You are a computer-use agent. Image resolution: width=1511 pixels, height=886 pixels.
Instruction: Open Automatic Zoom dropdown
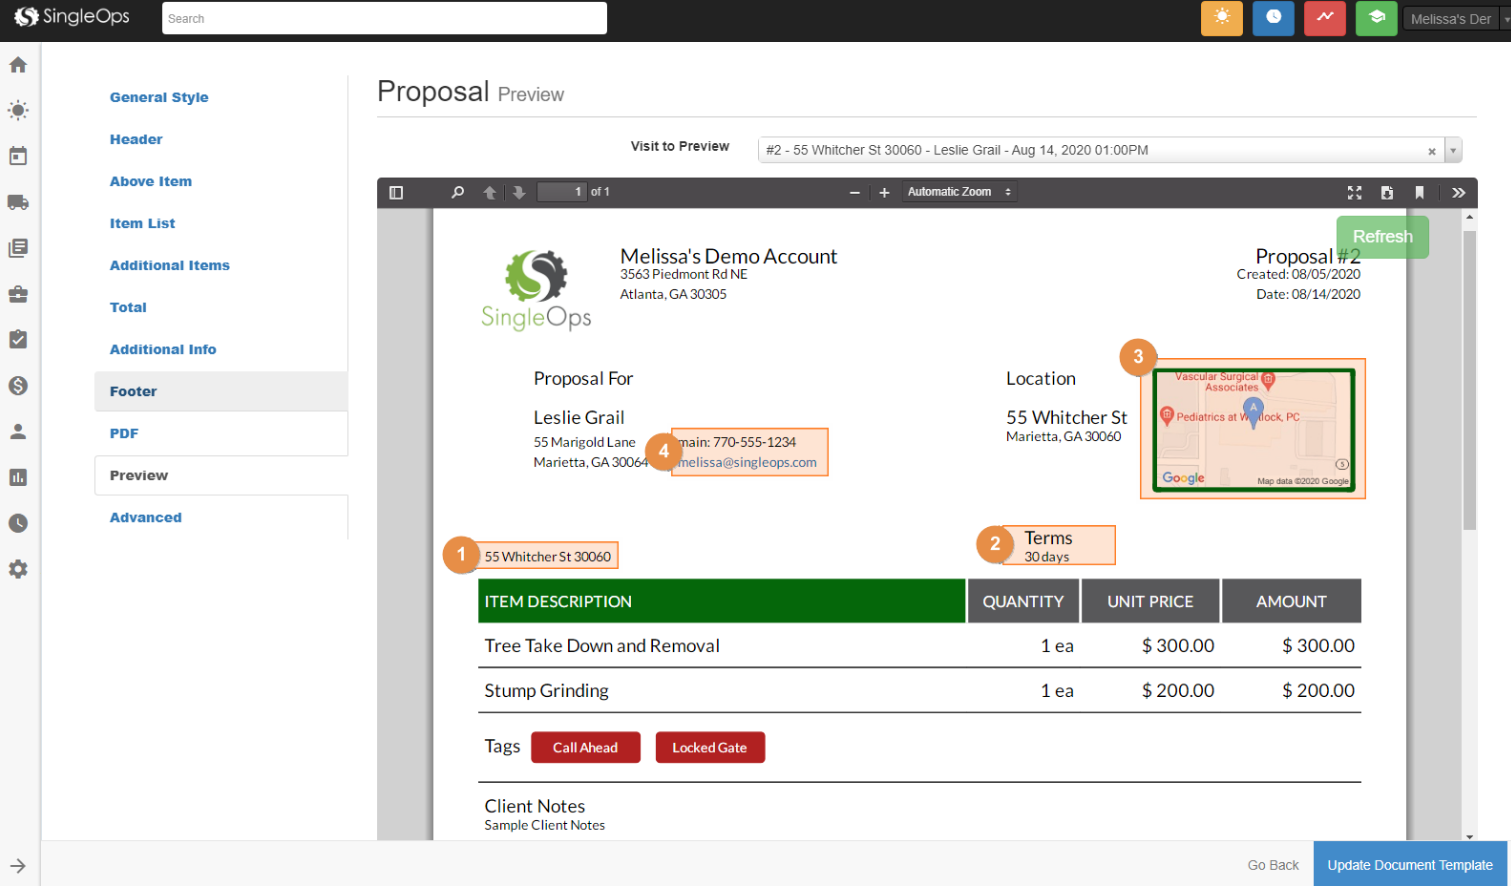(x=958, y=192)
